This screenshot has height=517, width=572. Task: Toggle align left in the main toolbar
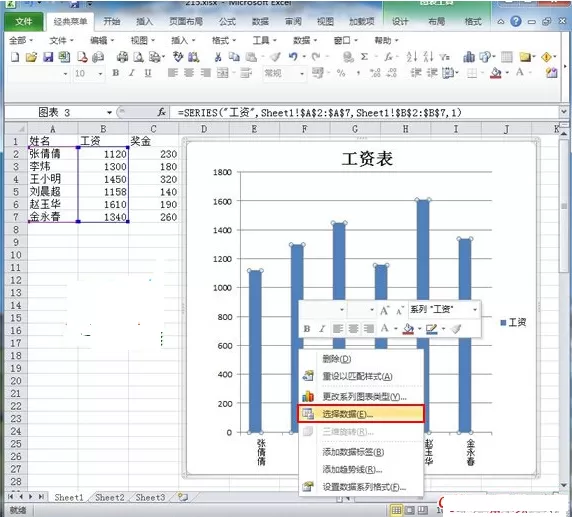point(173,73)
